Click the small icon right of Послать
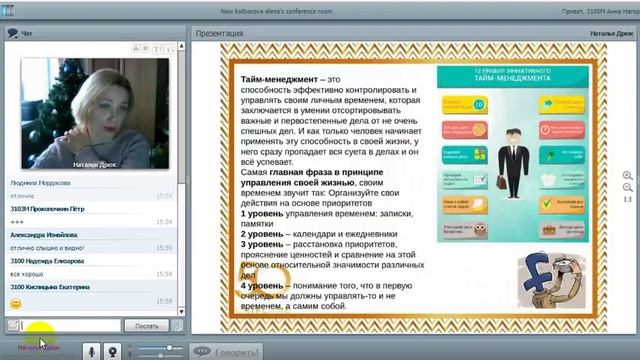 178,325
